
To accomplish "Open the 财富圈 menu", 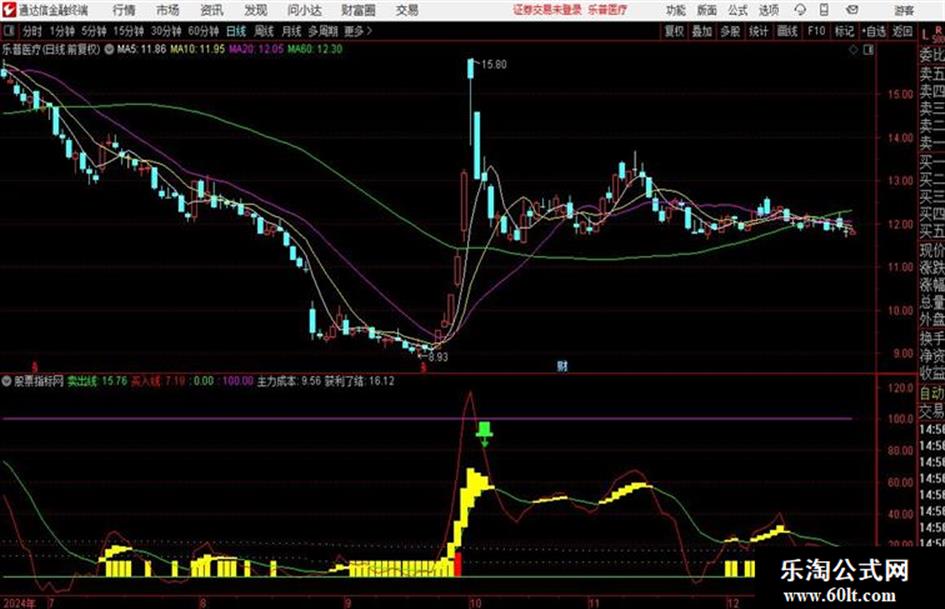I will (358, 10).
